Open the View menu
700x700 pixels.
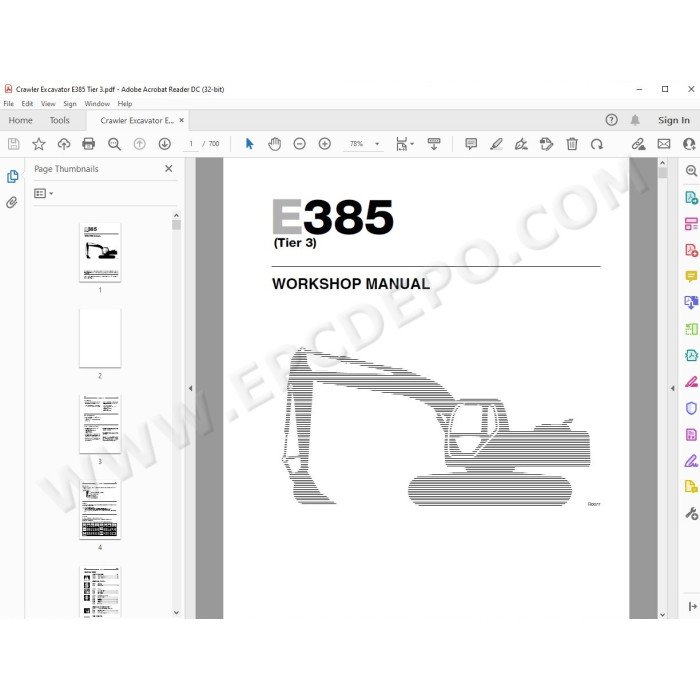click(x=48, y=104)
